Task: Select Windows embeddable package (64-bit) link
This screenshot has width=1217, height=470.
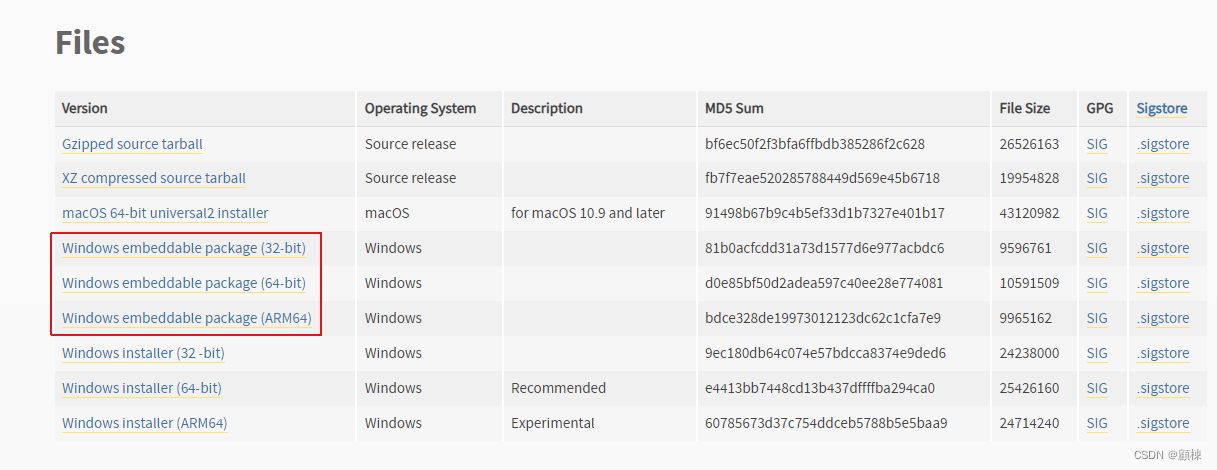Action: pyautogui.click(x=184, y=283)
